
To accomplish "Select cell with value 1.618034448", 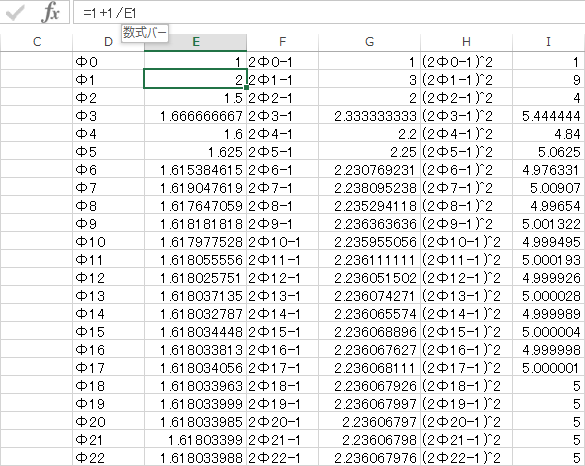I will pos(195,331).
